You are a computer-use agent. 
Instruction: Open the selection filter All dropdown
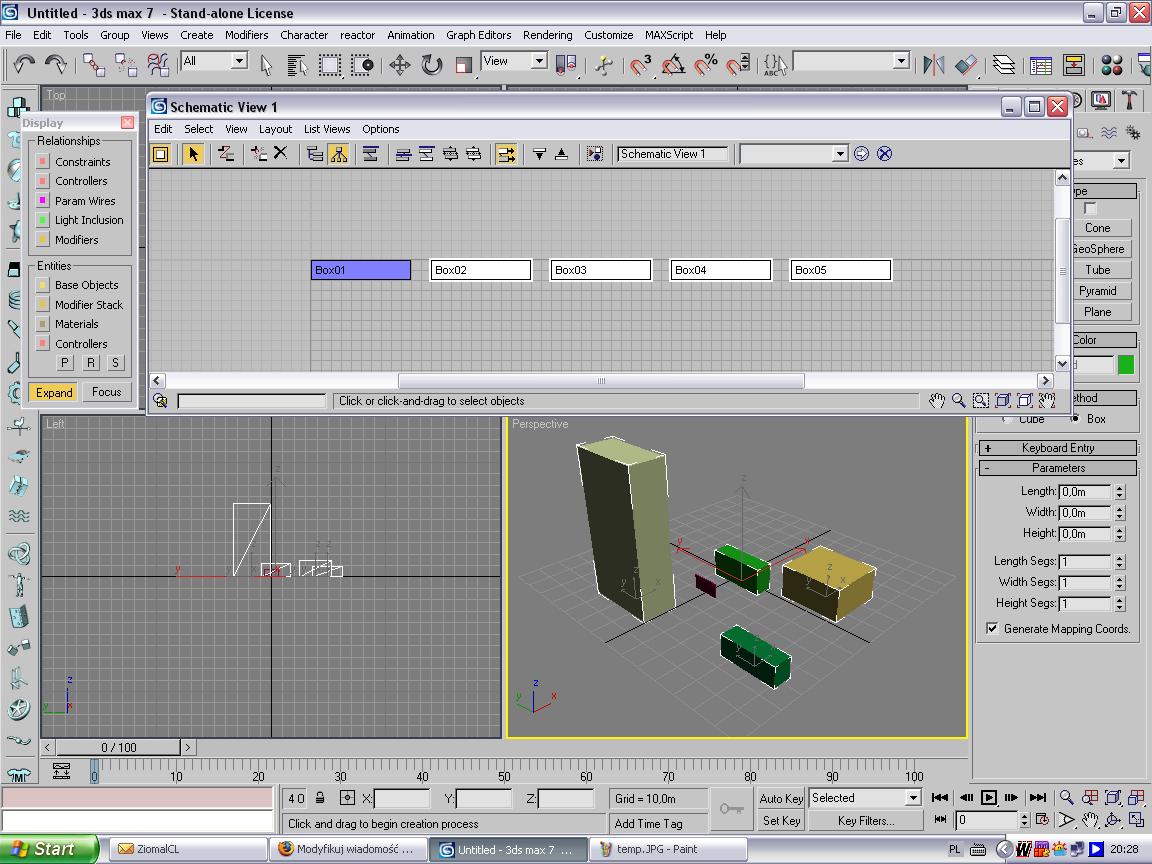240,61
